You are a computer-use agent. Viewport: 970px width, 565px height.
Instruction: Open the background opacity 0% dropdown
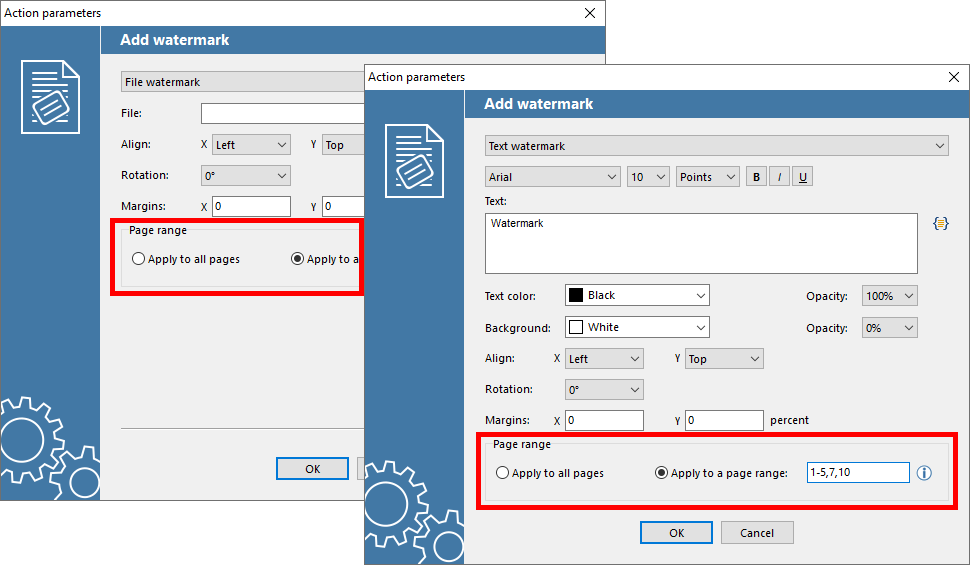pos(890,328)
